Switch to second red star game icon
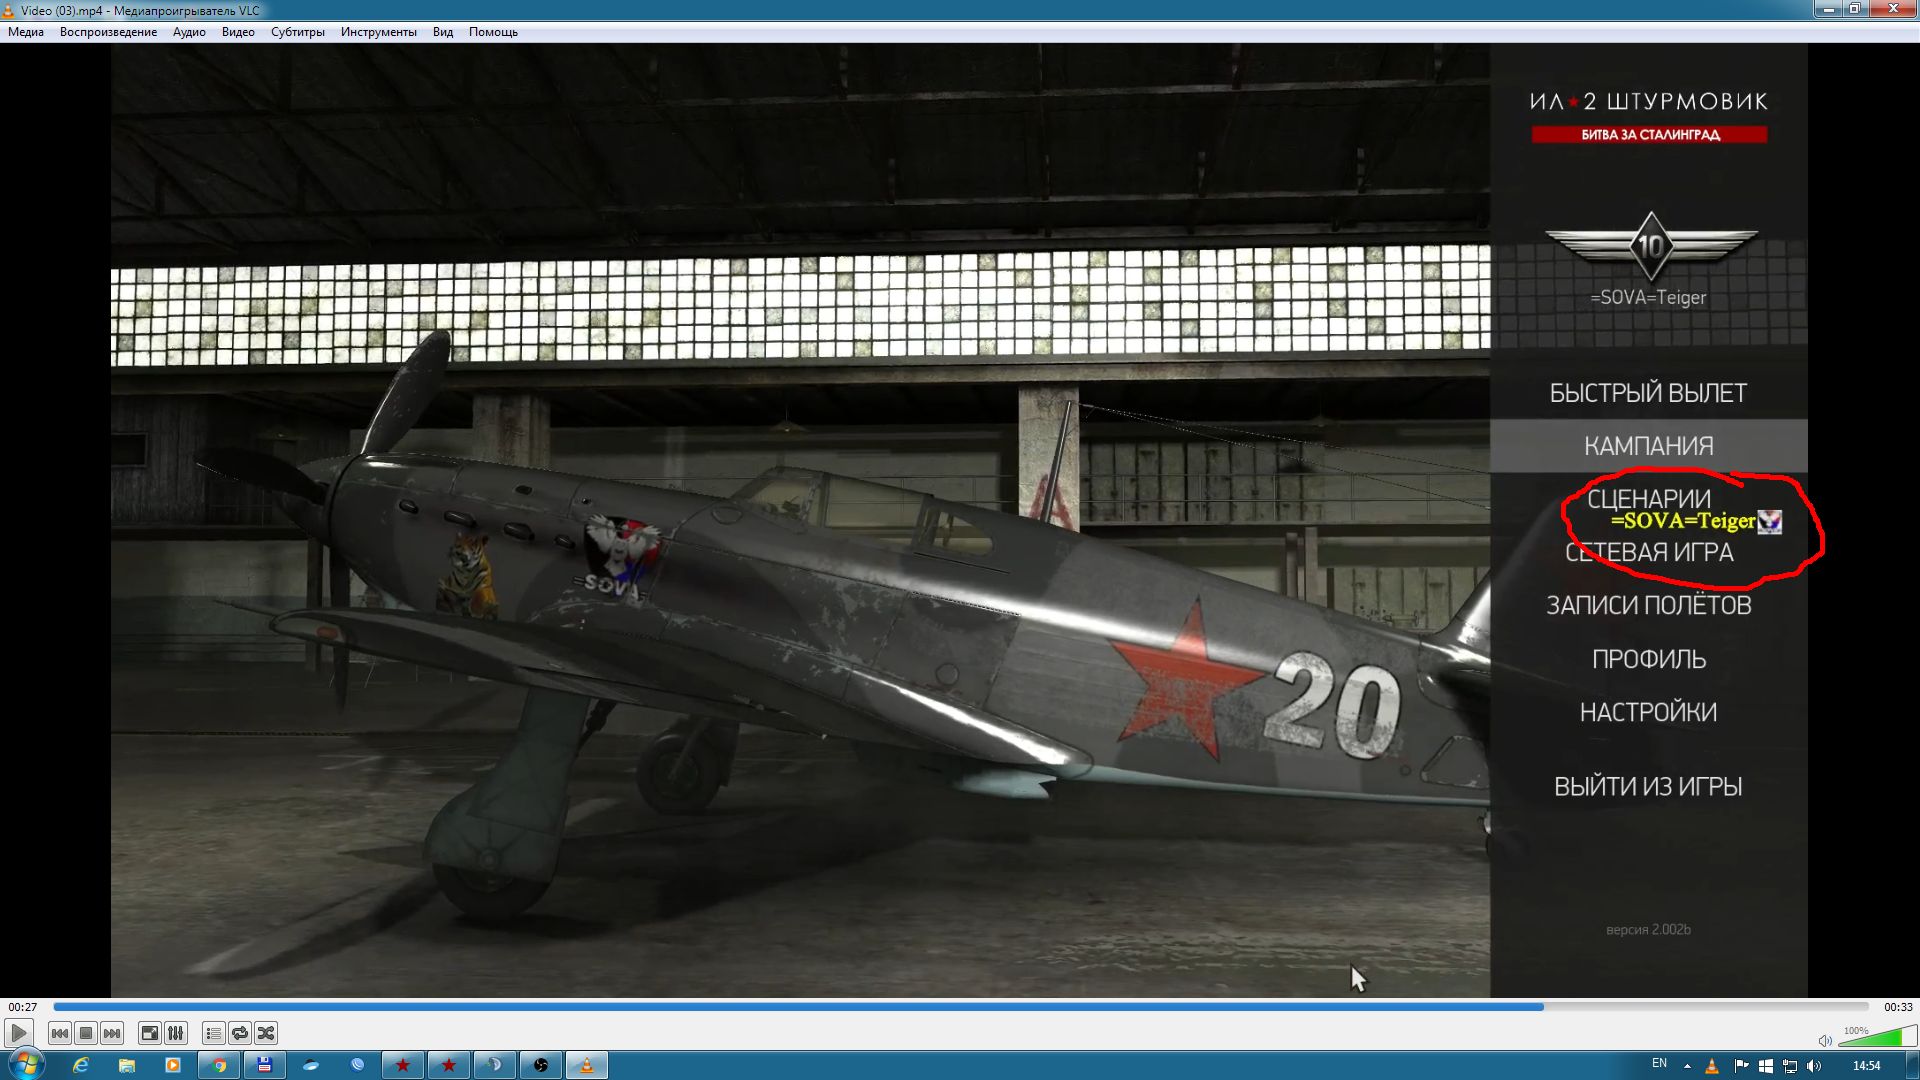The image size is (1920, 1080). (x=449, y=1065)
